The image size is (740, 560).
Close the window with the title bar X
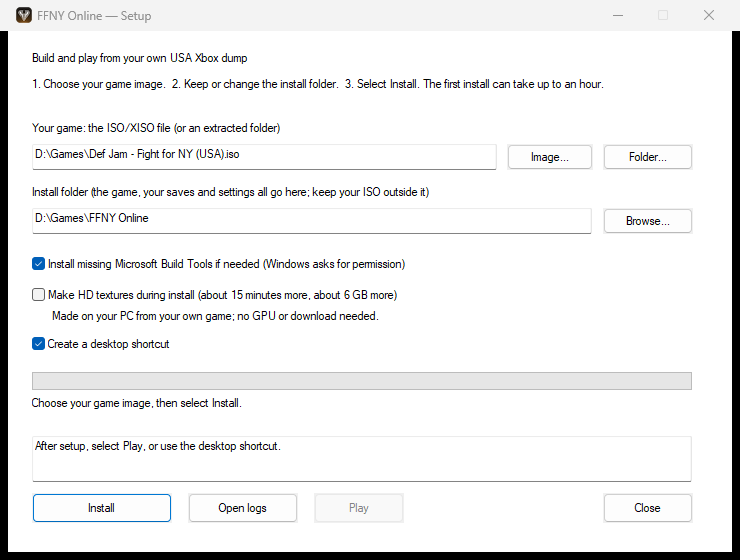point(708,16)
